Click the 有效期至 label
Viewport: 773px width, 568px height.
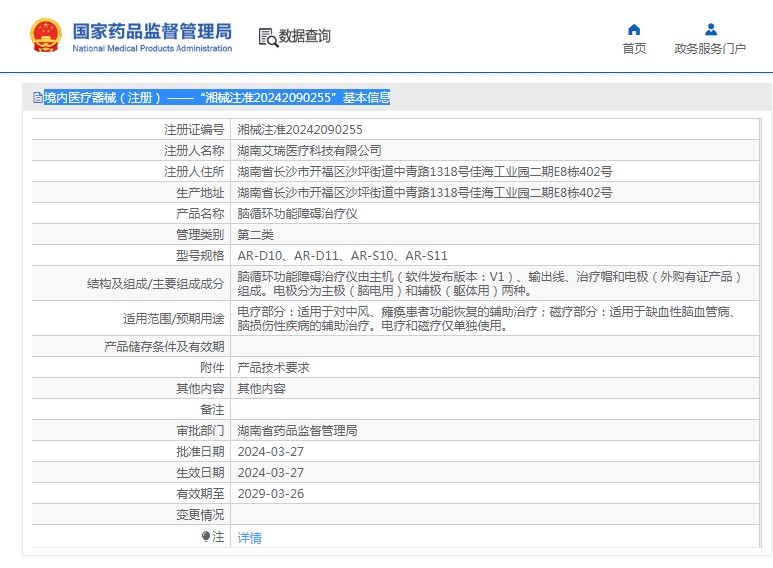(200, 494)
